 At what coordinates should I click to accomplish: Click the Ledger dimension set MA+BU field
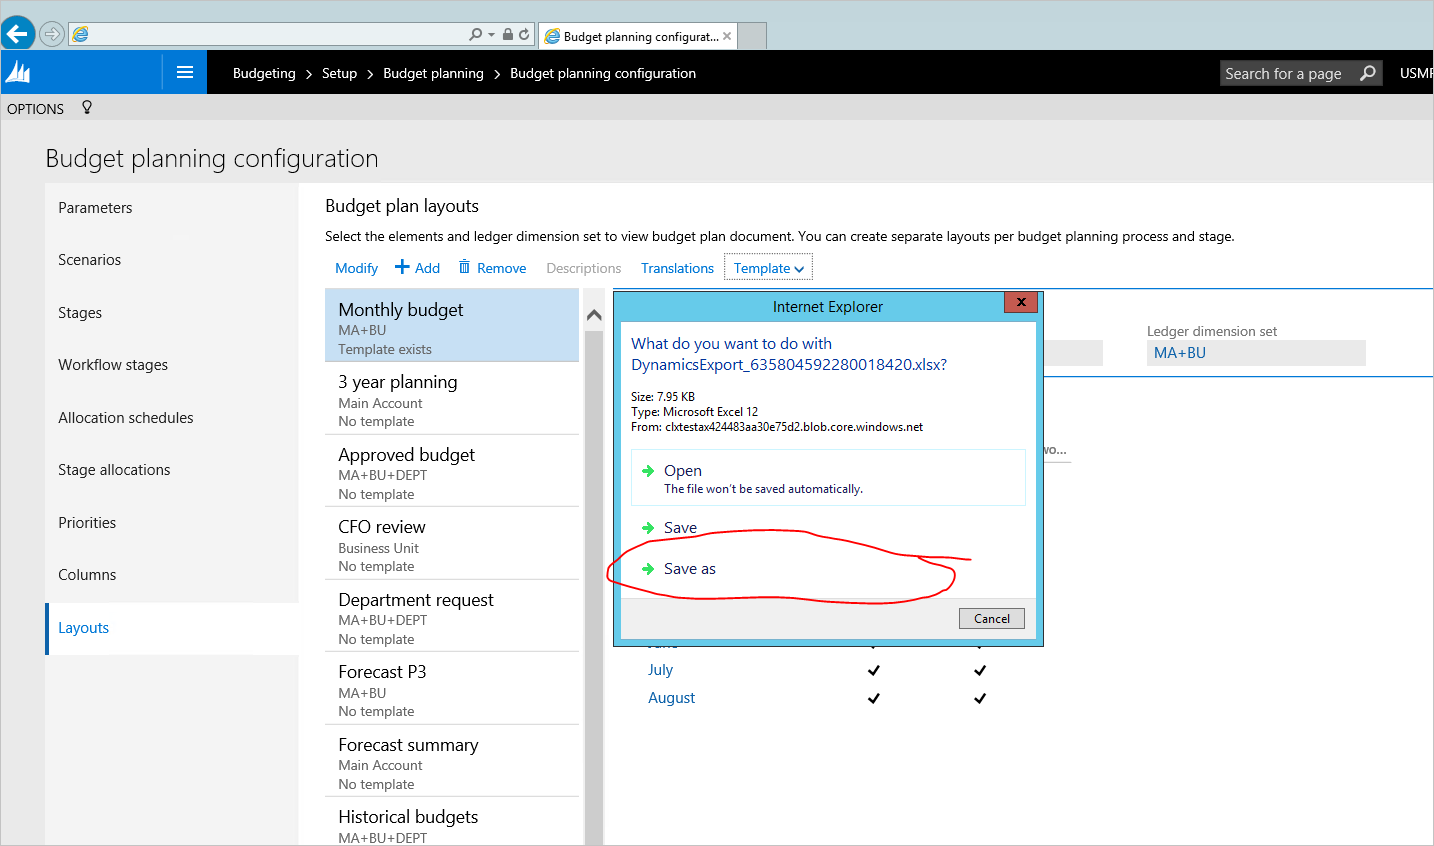pos(1256,353)
